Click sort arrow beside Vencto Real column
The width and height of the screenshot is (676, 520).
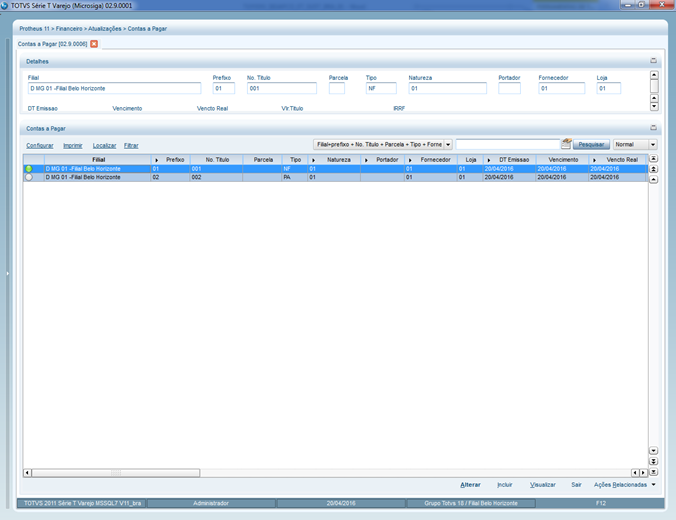(x=594, y=160)
